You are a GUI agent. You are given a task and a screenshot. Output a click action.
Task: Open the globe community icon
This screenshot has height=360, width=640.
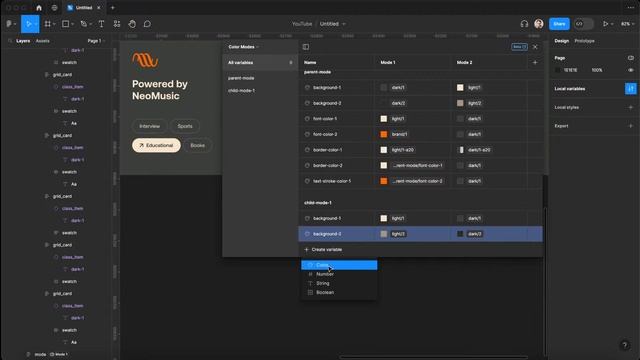(x=54, y=7)
